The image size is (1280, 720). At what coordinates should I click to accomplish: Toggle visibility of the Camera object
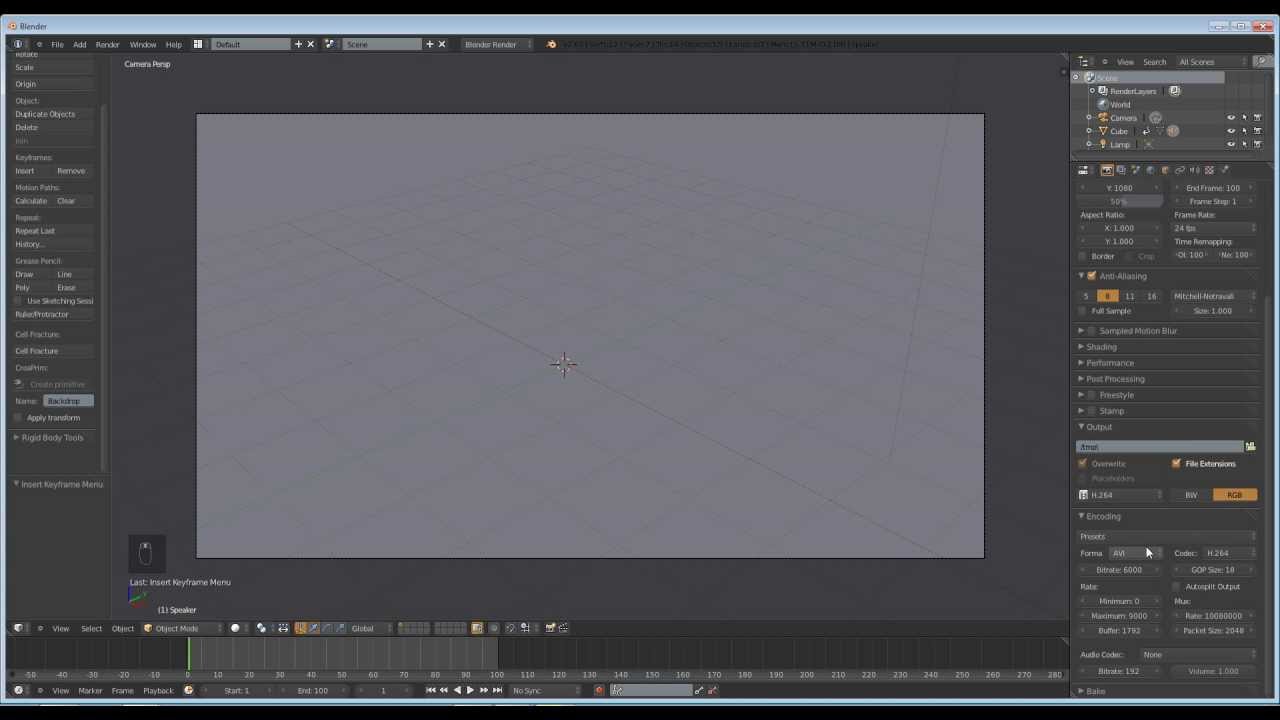(x=1231, y=118)
